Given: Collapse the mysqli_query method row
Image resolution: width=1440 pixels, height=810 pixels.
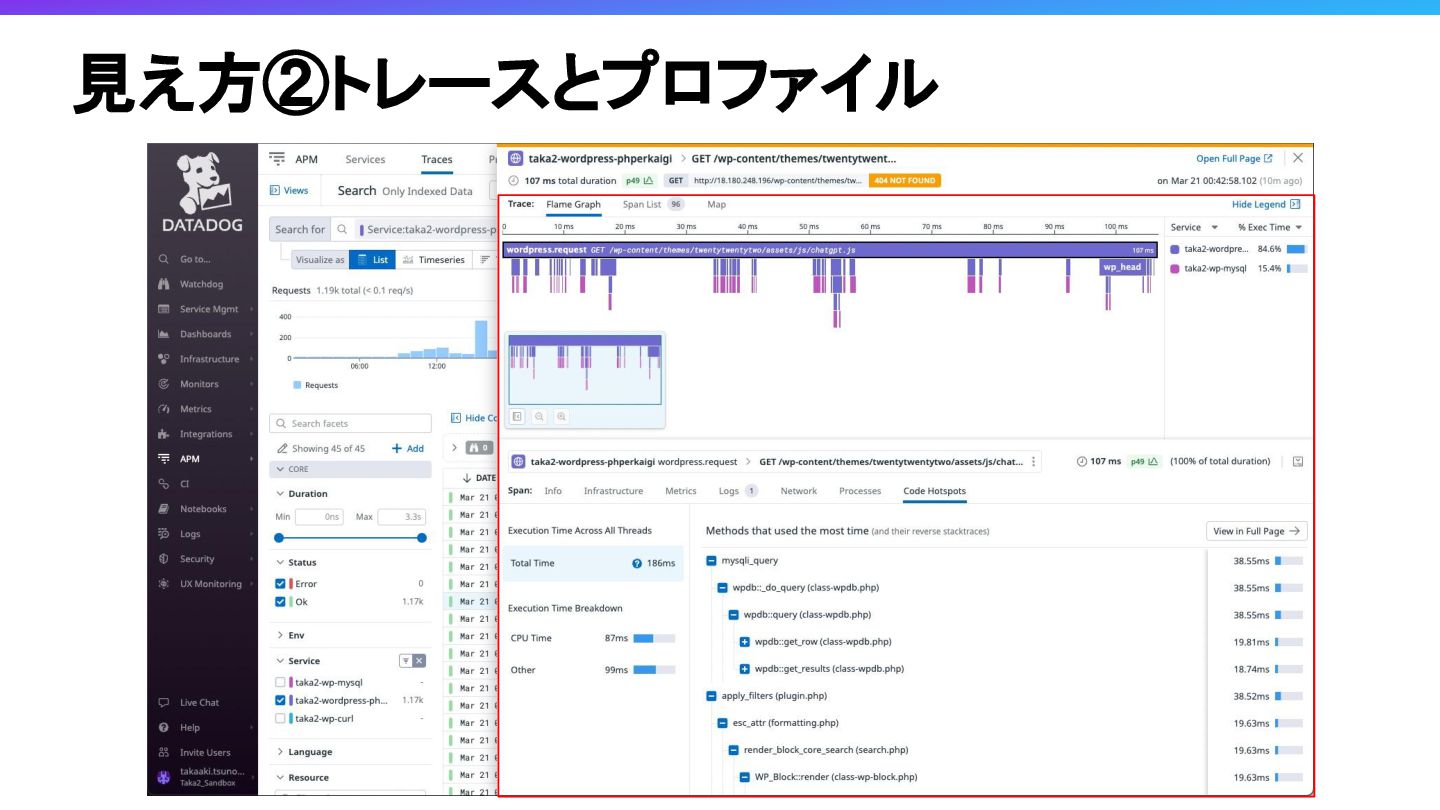Looking at the screenshot, I should click(712, 561).
